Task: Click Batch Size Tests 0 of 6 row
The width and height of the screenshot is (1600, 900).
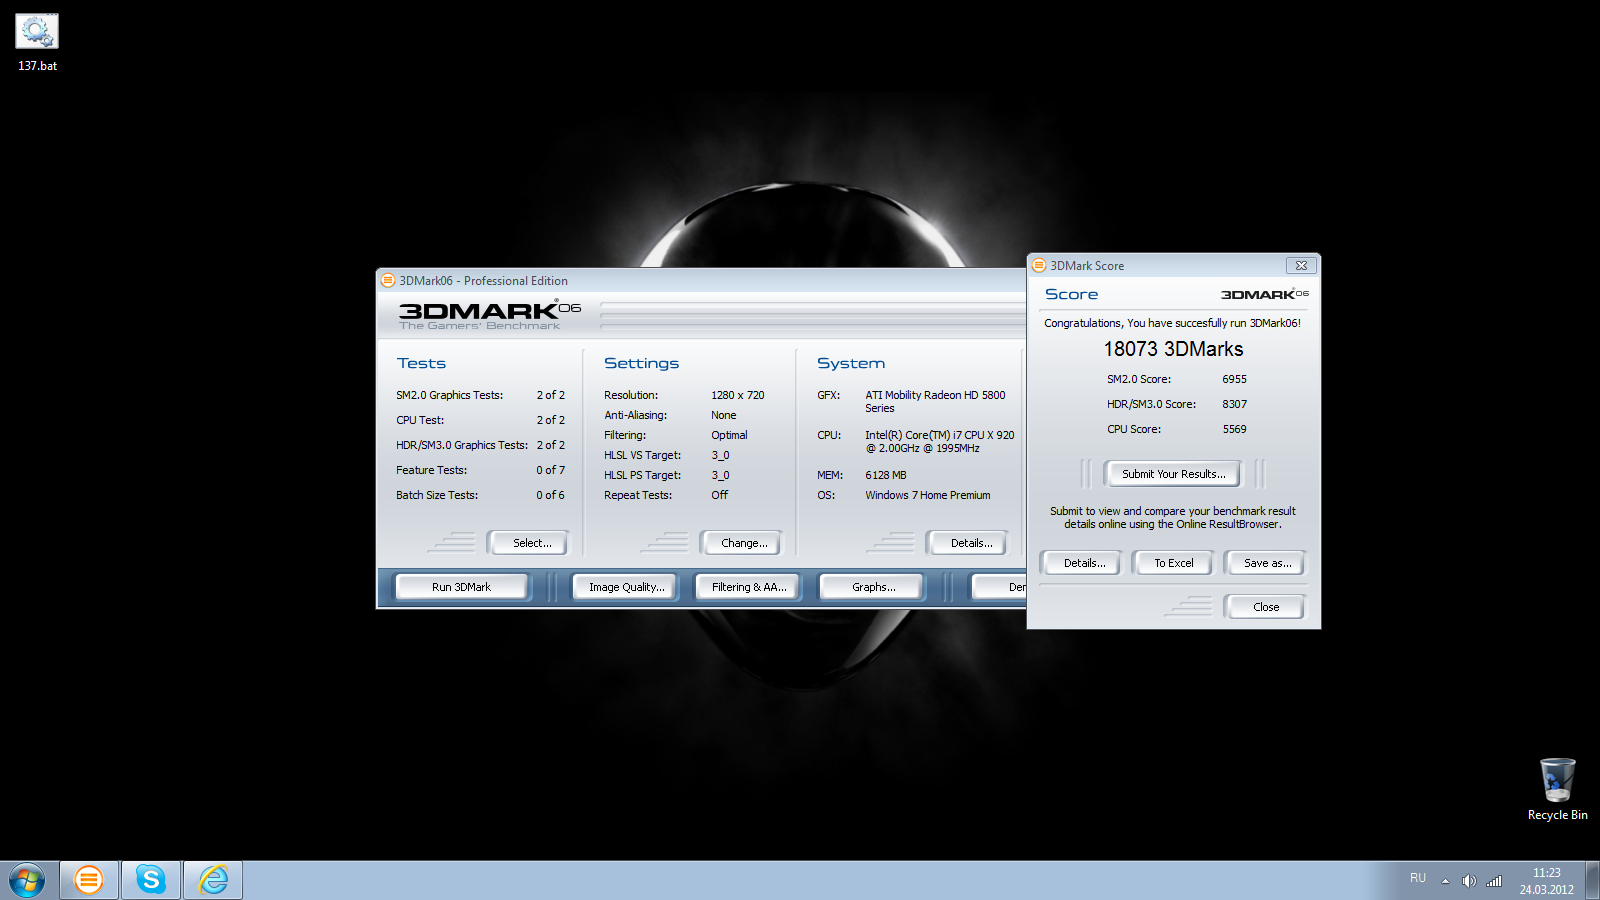Action: coord(480,495)
